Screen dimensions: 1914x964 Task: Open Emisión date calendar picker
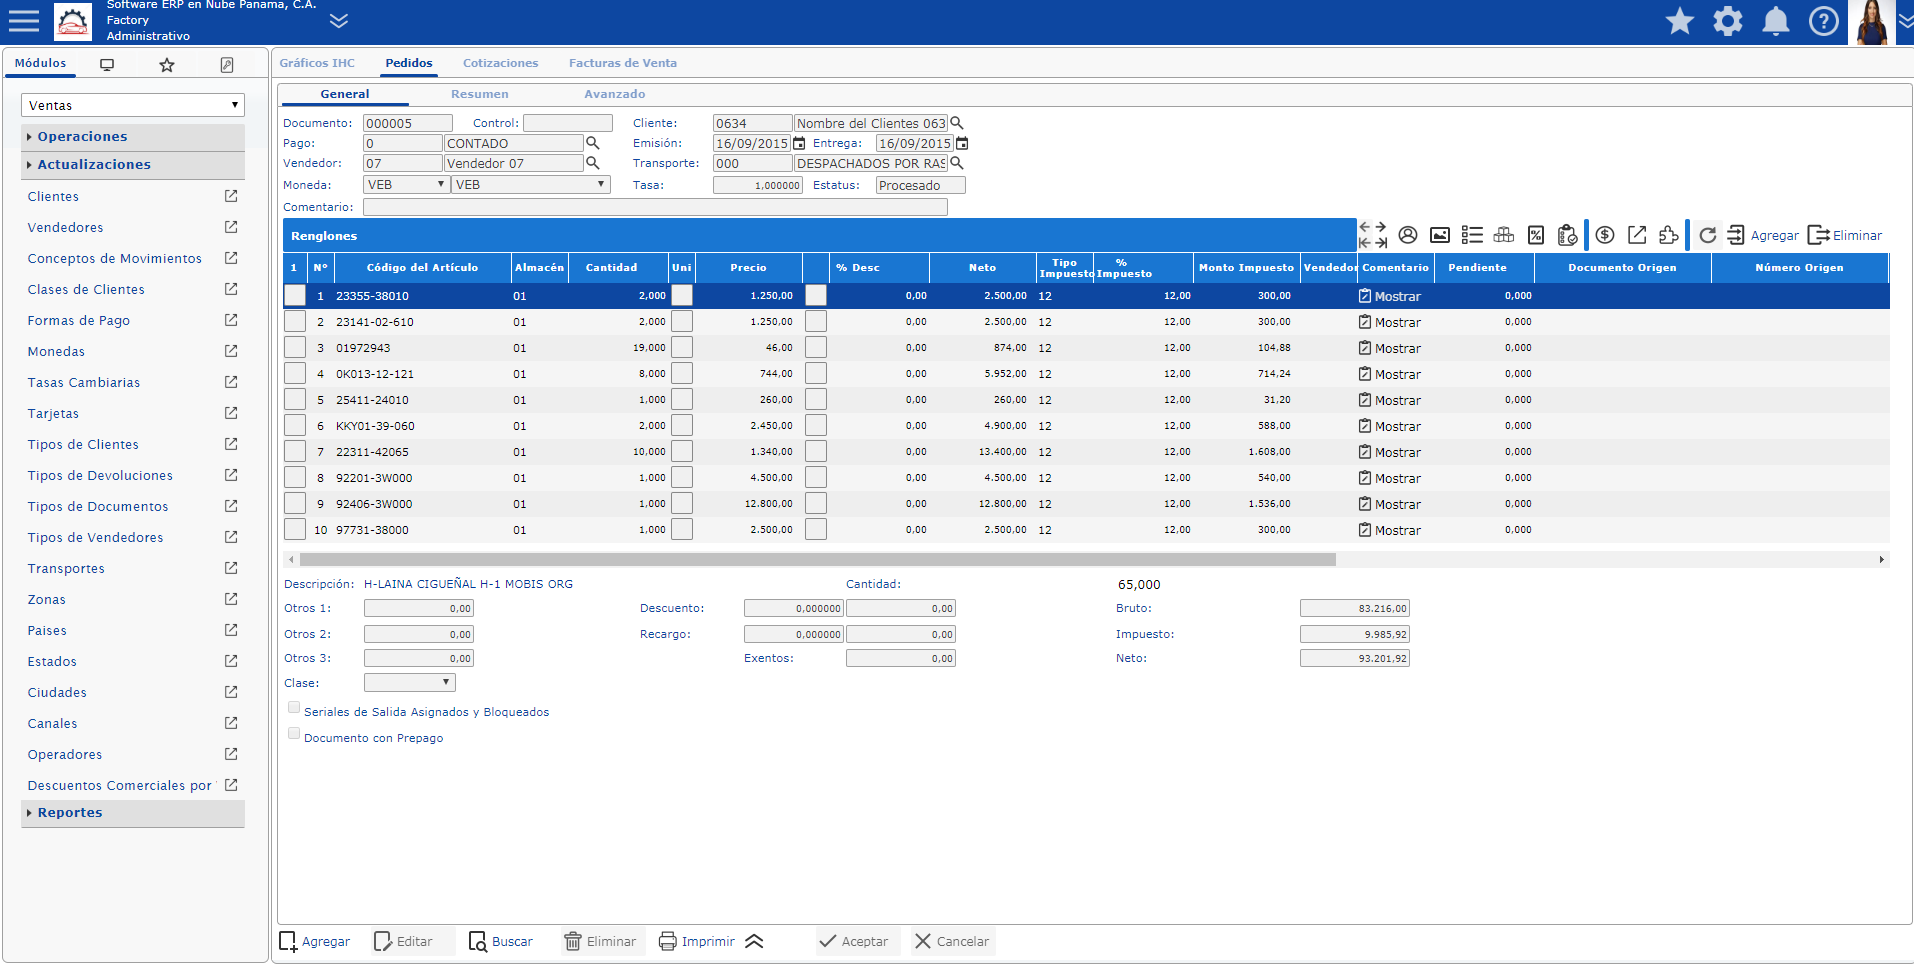pyautogui.click(x=799, y=143)
